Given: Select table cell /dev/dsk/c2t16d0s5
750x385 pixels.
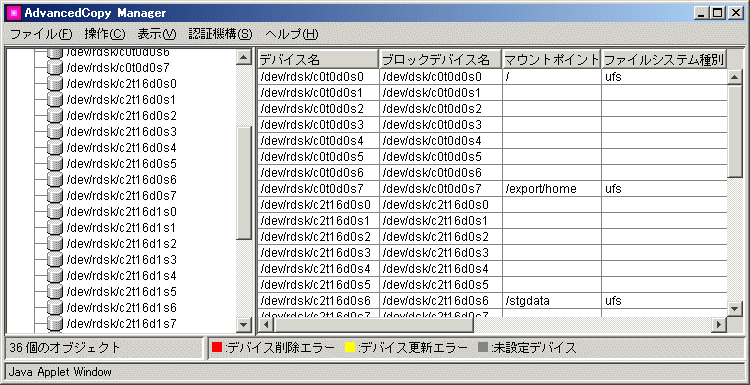Looking at the screenshot, I should 441,285.
